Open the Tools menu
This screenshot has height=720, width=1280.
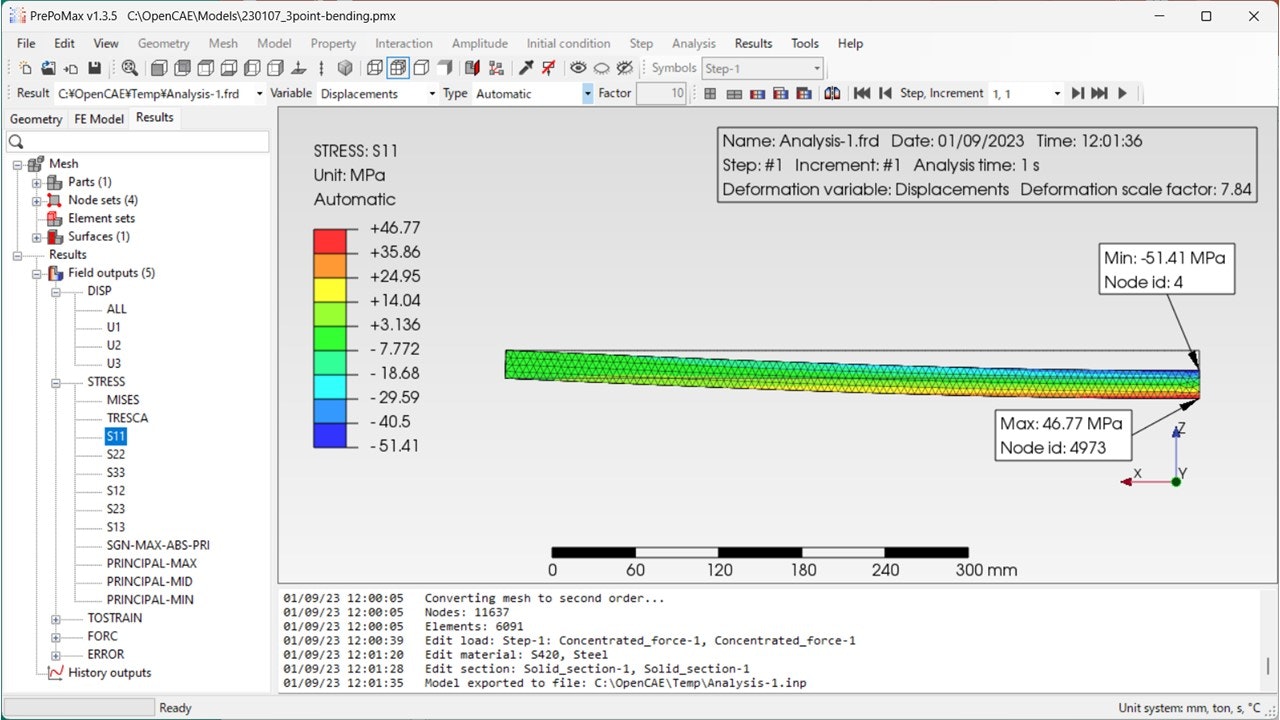coord(805,43)
